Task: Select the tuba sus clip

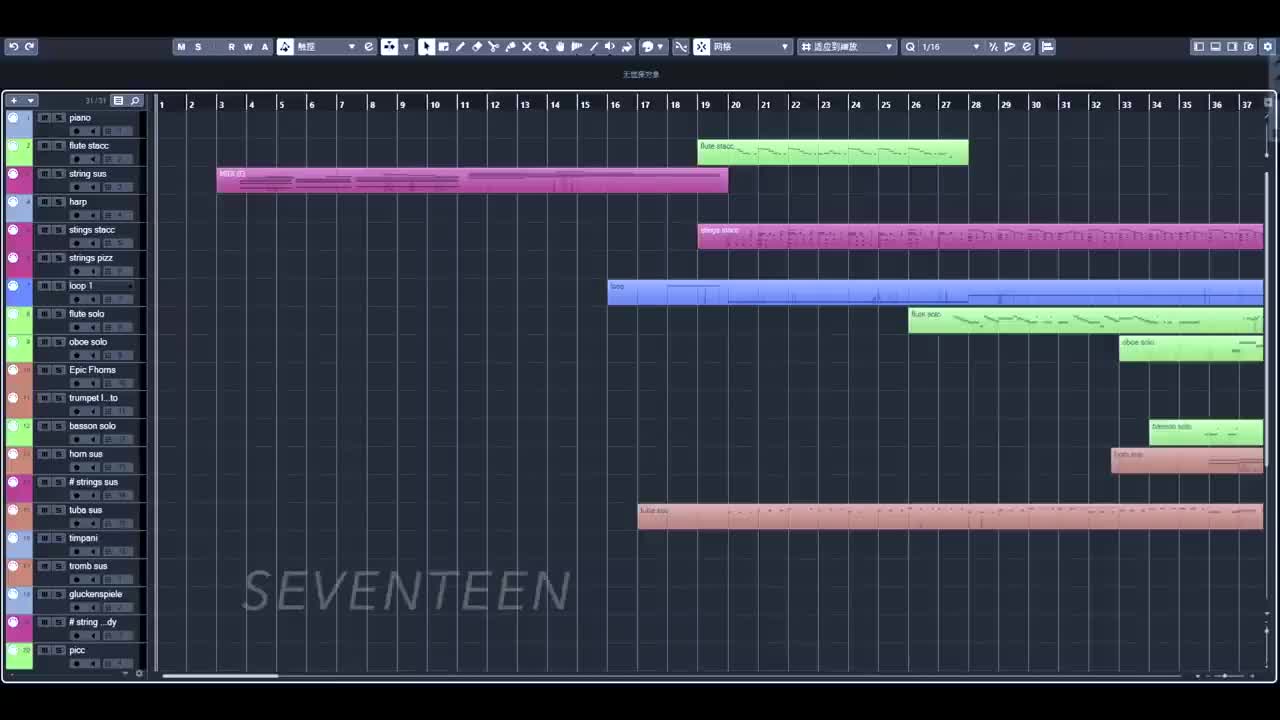Action: [950, 516]
